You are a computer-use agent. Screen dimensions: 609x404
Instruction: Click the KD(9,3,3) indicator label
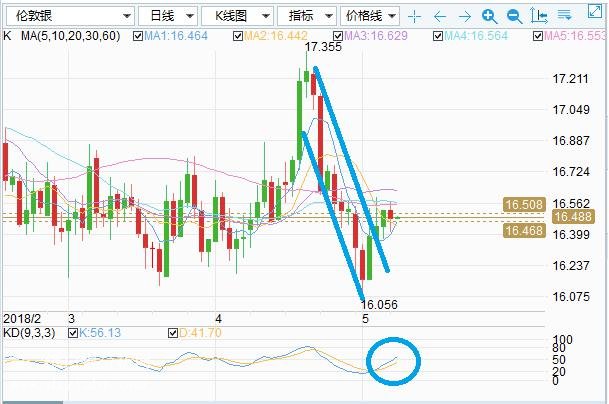(x=29, y=333)
